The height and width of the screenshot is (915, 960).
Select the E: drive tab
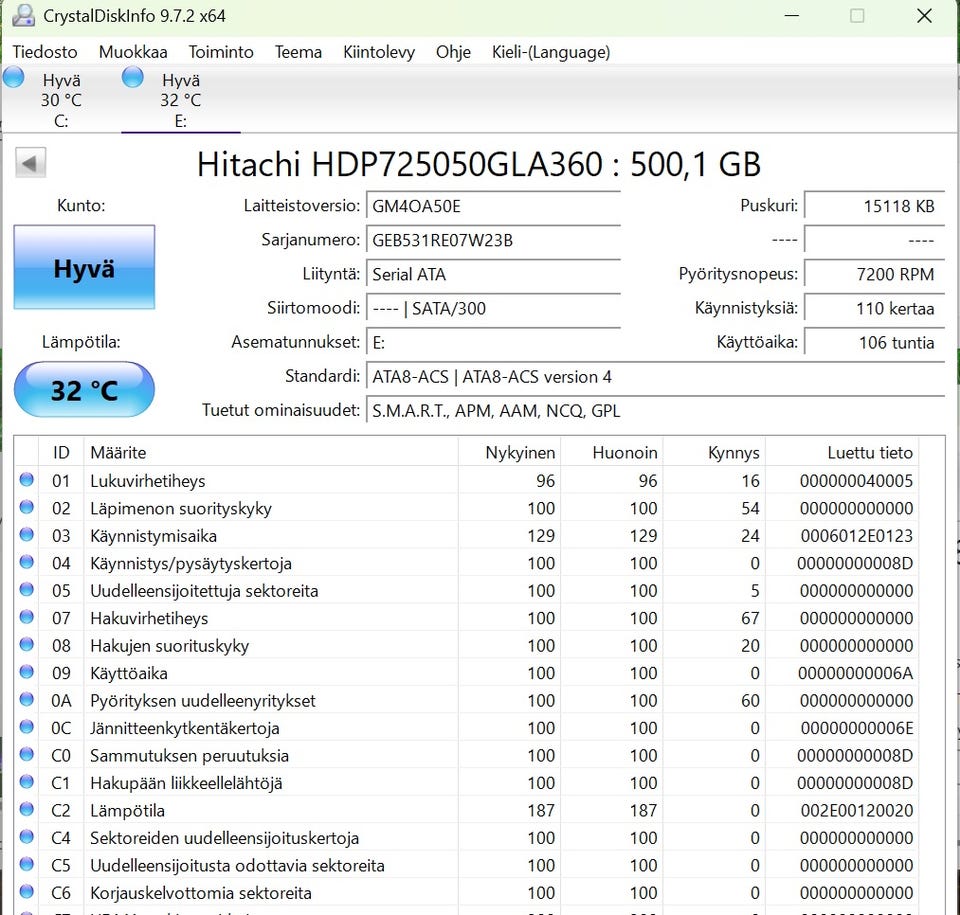point(180,100)
